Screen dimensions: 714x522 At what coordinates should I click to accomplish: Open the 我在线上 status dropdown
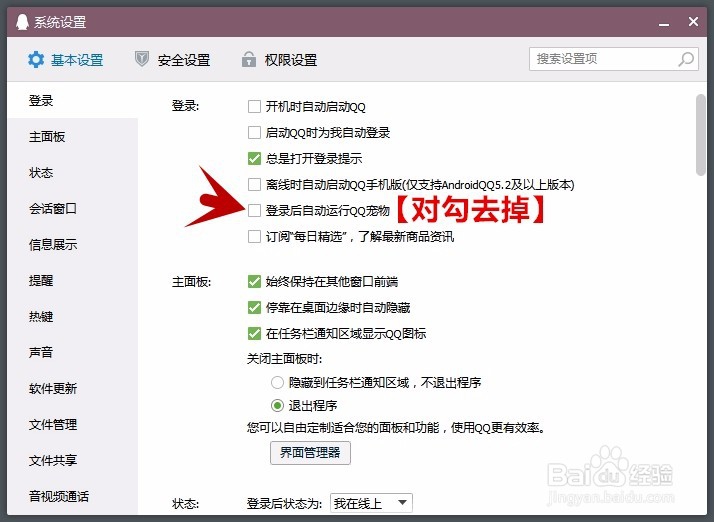pos(371,503)
